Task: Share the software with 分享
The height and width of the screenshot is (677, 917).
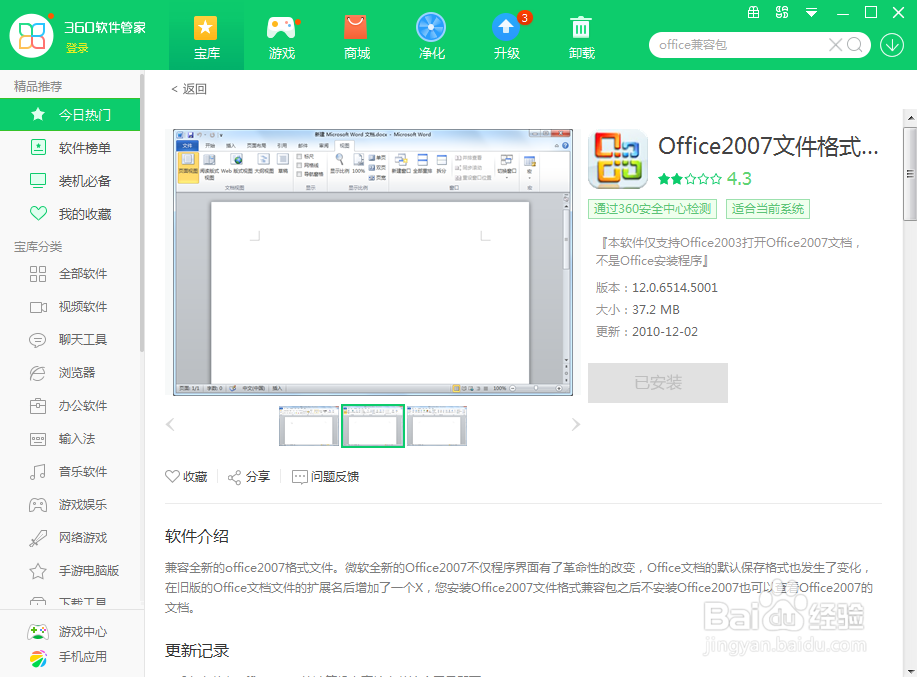Action: tap(249, 477)
